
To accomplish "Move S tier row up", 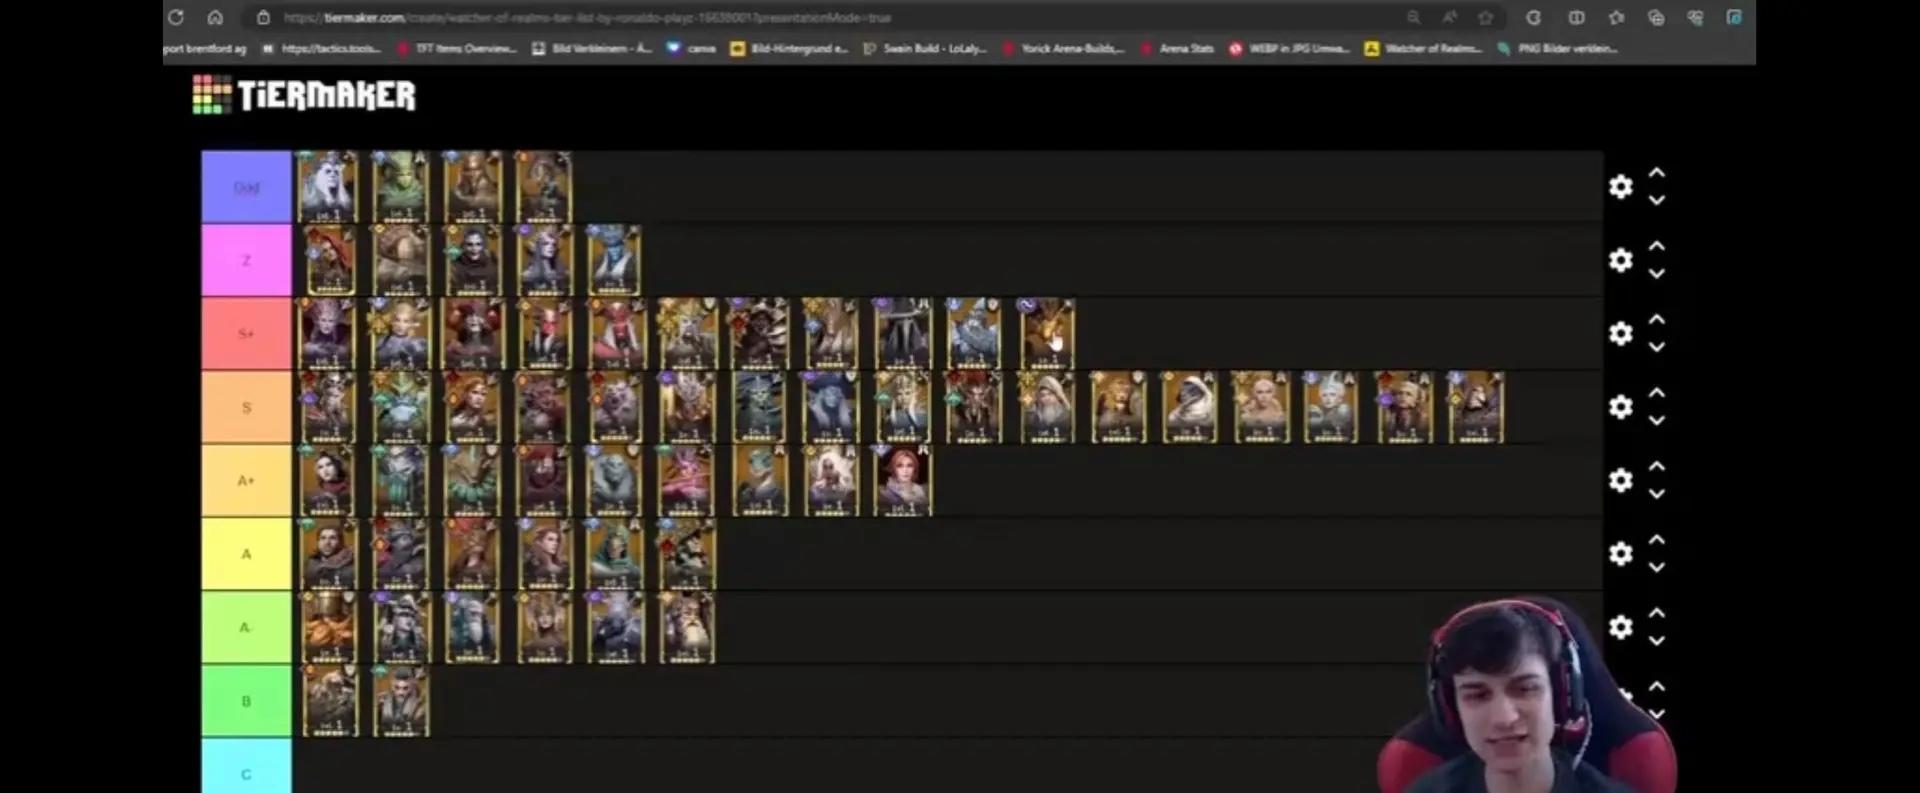I will pyautogui.click(x=1657, y=393).
